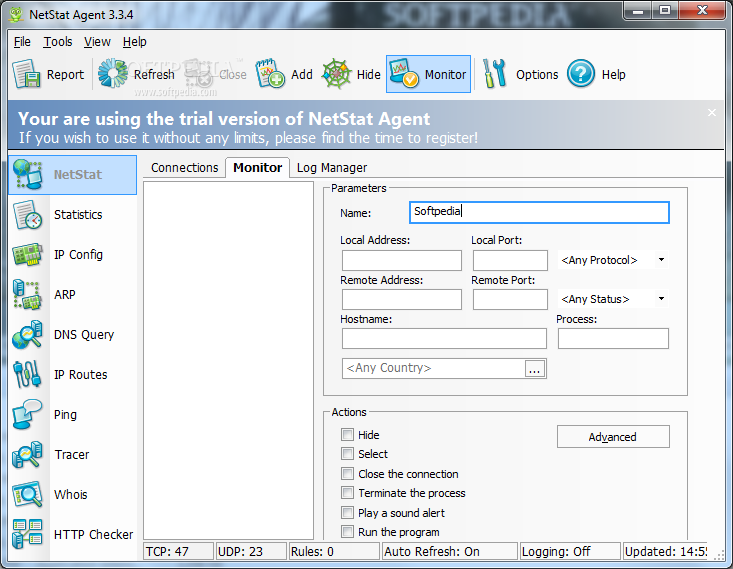
Task: Open country picker ellipsis button
Action: [535, 368]
